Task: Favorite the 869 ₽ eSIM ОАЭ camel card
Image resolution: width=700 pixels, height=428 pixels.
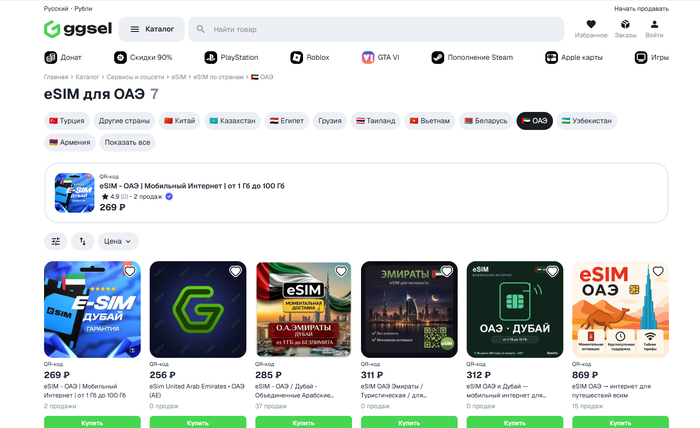Action: 658,271
